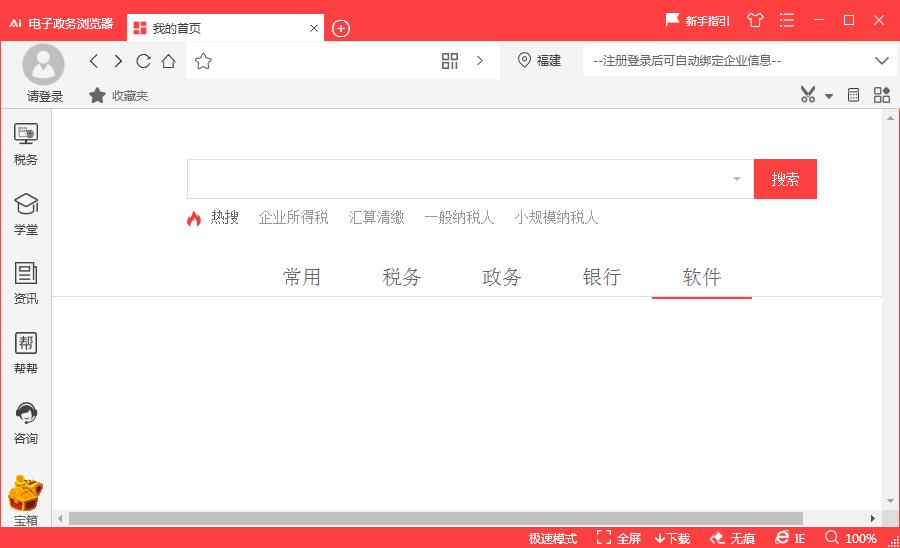Bookmark page with star icon in address bar
The image size is (900, 548).
(203, 61)
